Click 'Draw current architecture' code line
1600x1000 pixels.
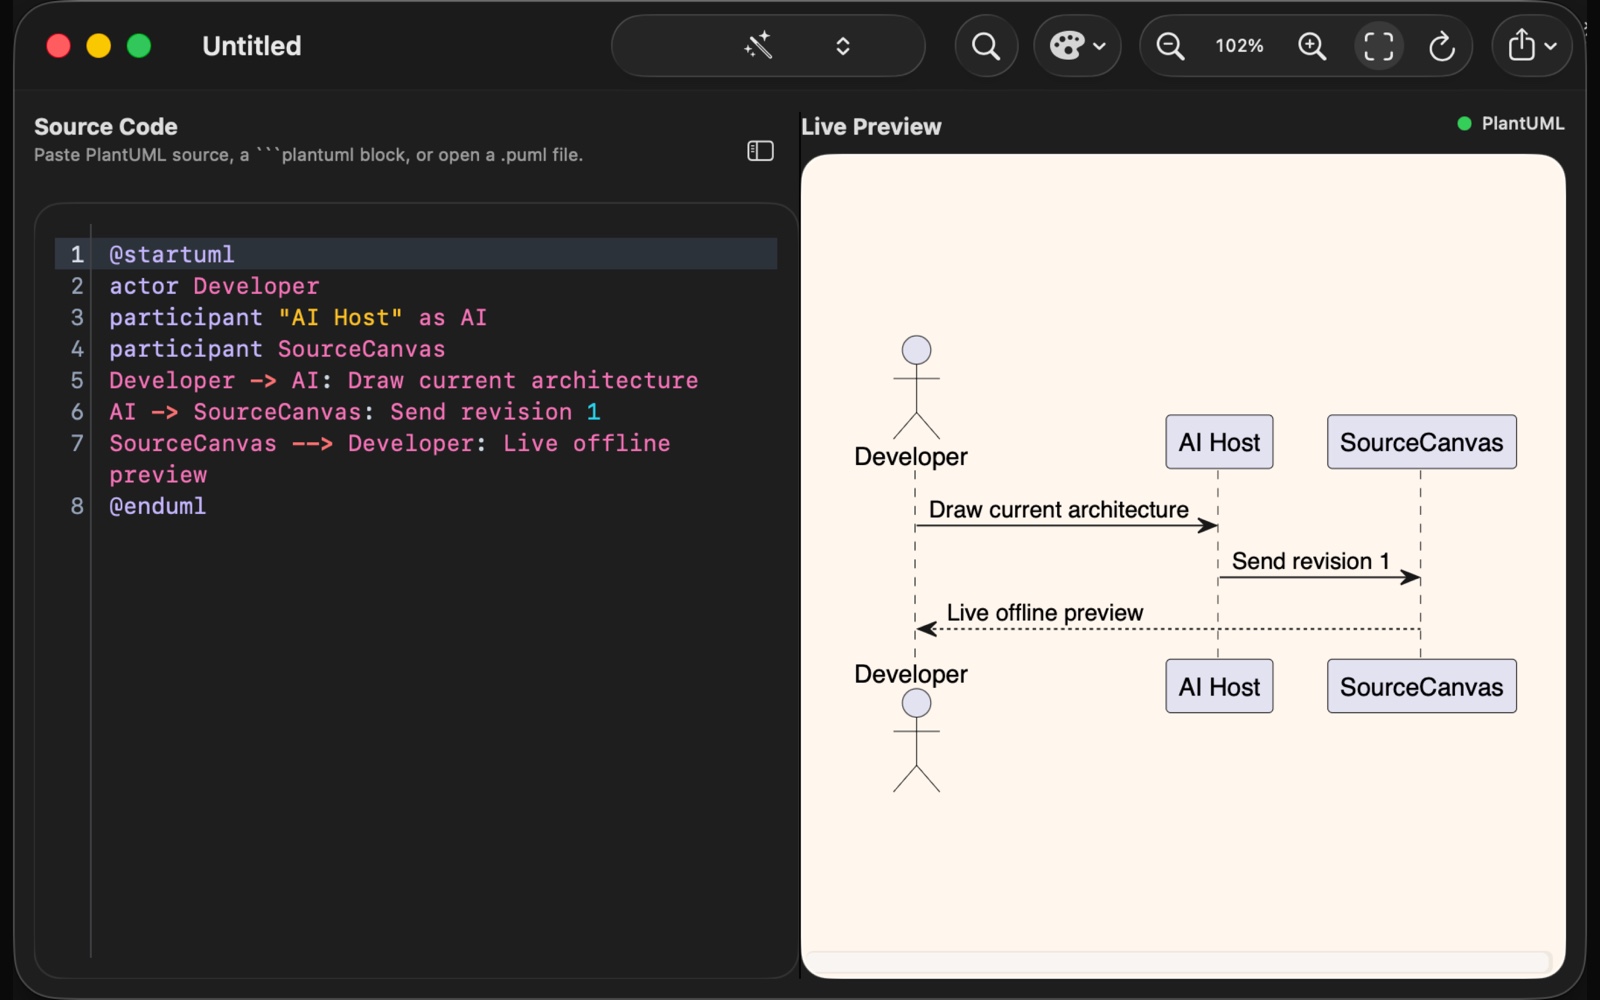pos(404,380)
